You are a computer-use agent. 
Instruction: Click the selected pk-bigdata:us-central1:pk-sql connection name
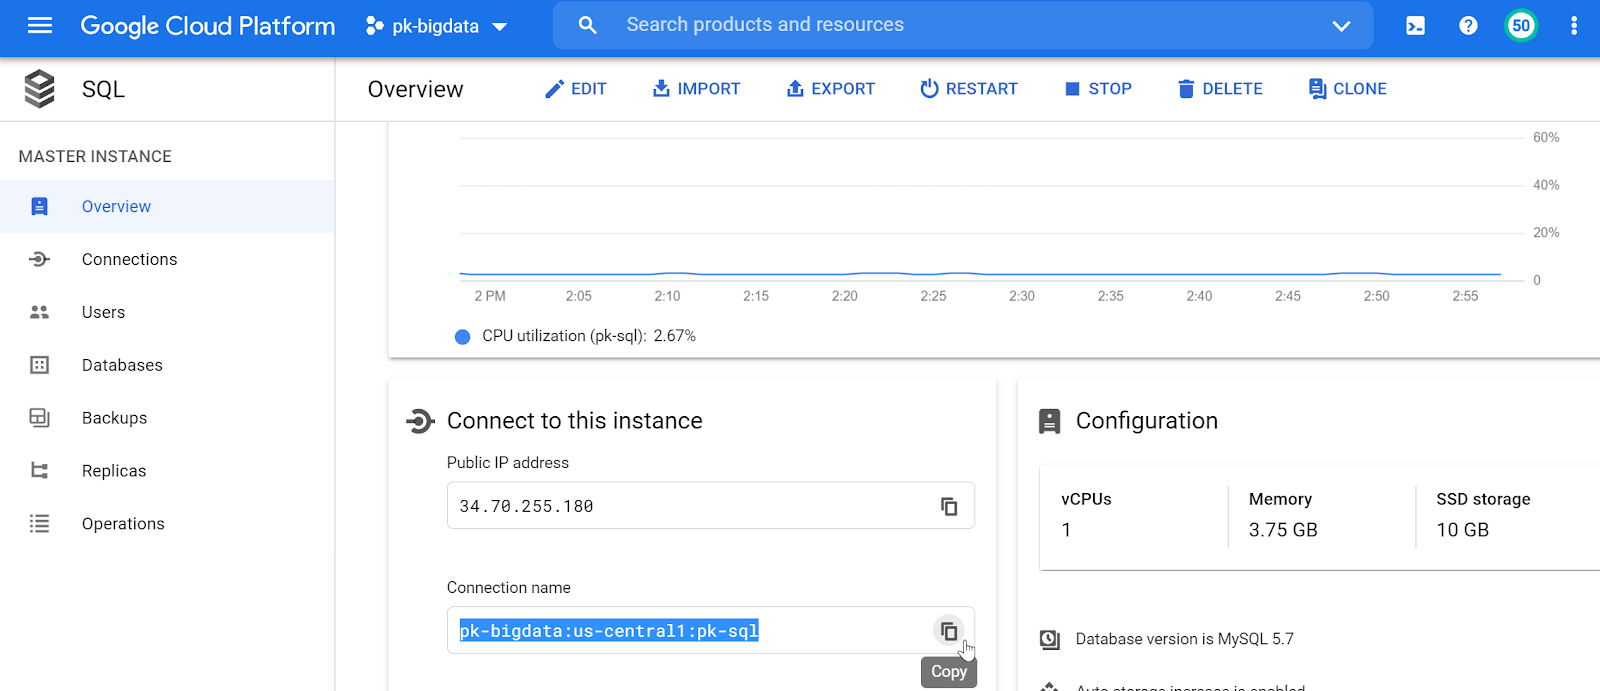(x=609, y=631)
